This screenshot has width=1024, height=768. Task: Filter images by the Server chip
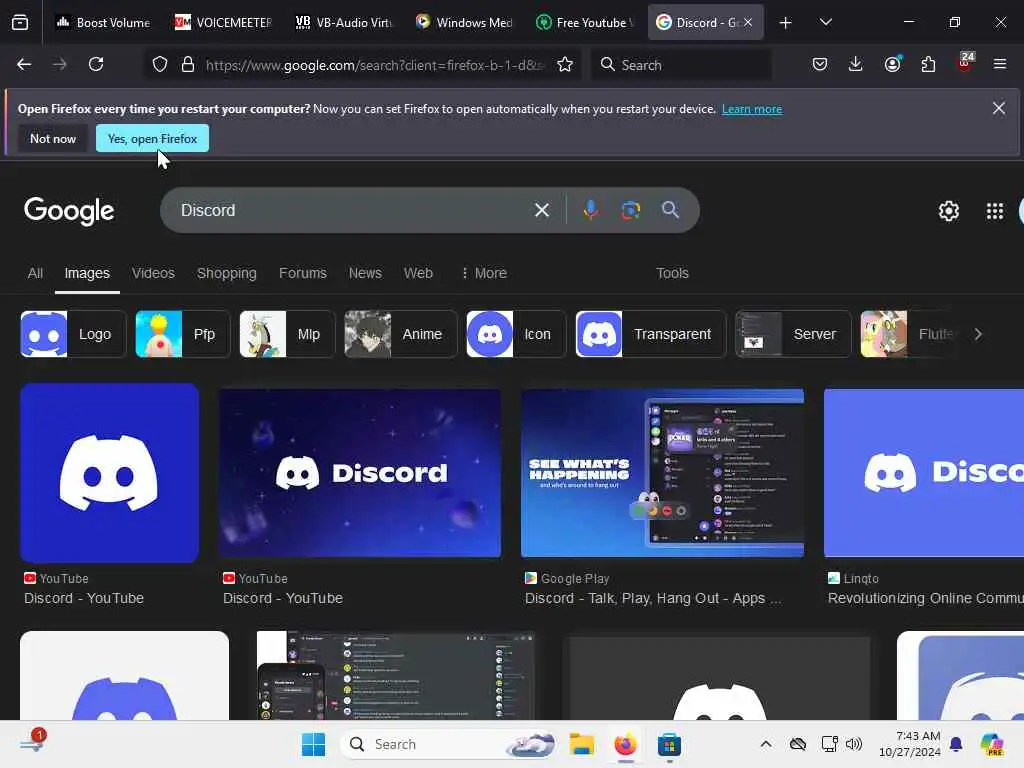tap(793, 334)
